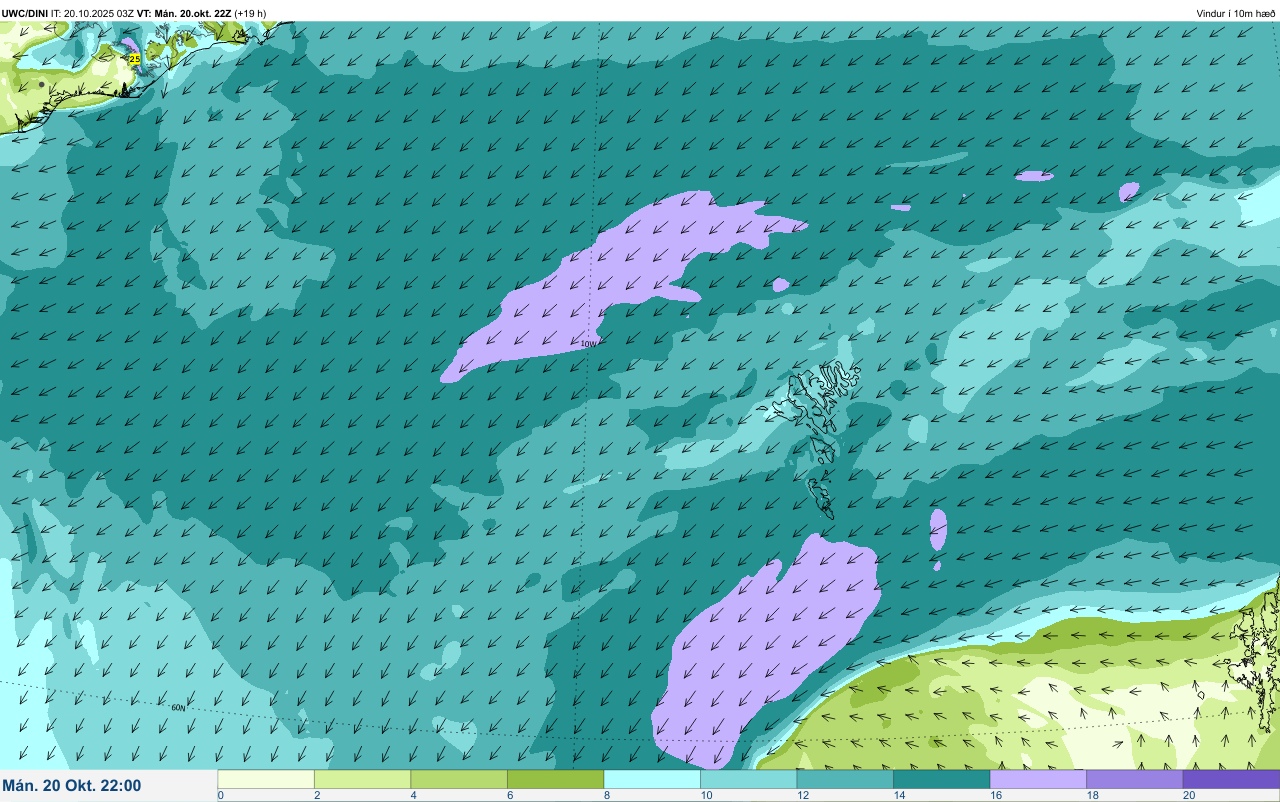Click the pale yellow 0–2 legend swatch
Image resolution: width=1280 pixels, height=802 pixels.
pyautogui.click(x=266, y=779)
